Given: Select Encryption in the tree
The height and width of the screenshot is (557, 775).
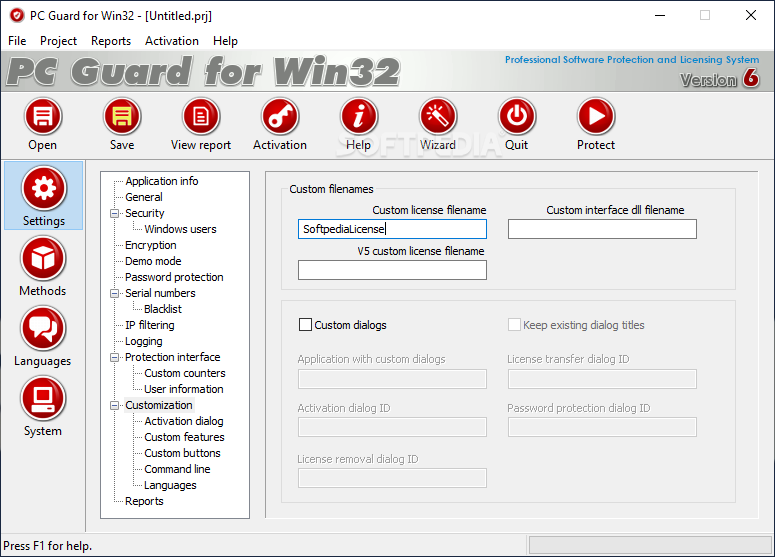Looking at the screenshot, I should pyautogui.click(x=151, y=245).
